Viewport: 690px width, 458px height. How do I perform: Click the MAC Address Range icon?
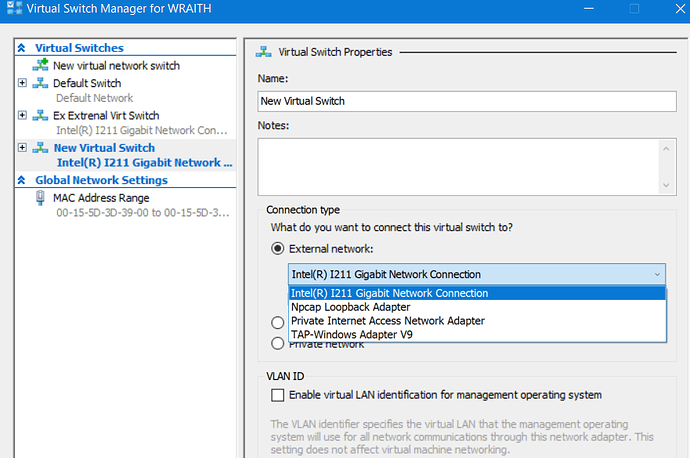pyautogui.click(x=42, y=198)
